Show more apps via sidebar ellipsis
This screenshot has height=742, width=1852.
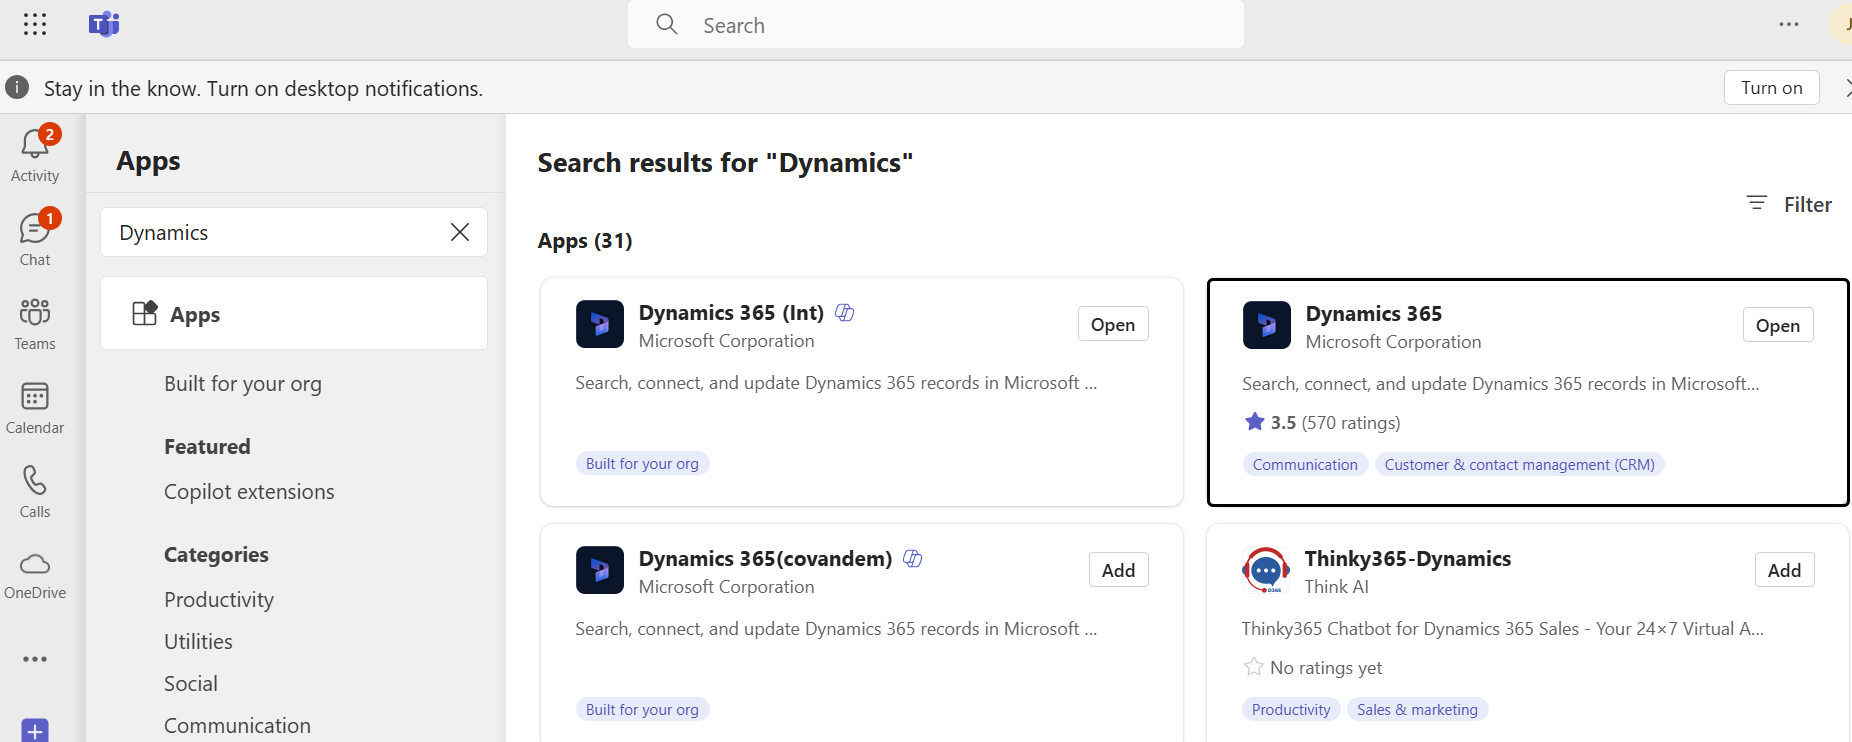point(35,659)
